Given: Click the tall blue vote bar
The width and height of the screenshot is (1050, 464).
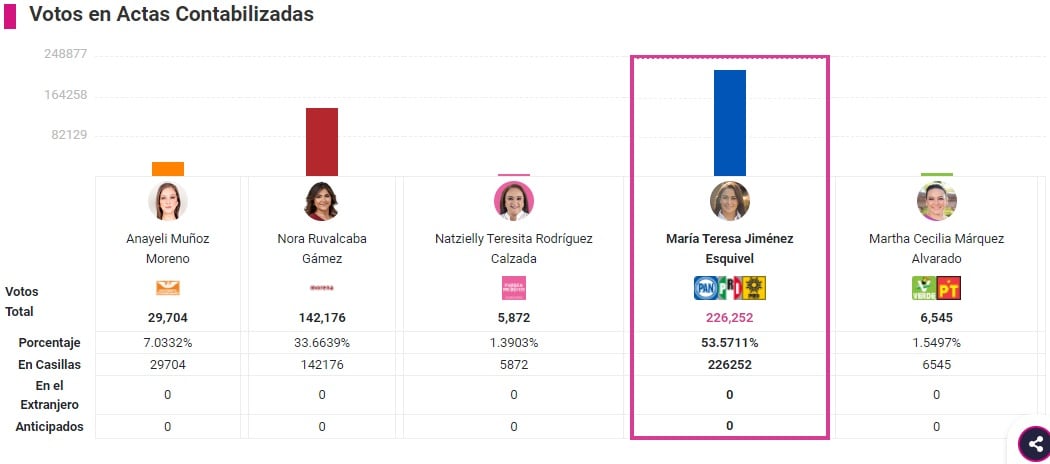Looking at the screenshot, I should (729, 123).
